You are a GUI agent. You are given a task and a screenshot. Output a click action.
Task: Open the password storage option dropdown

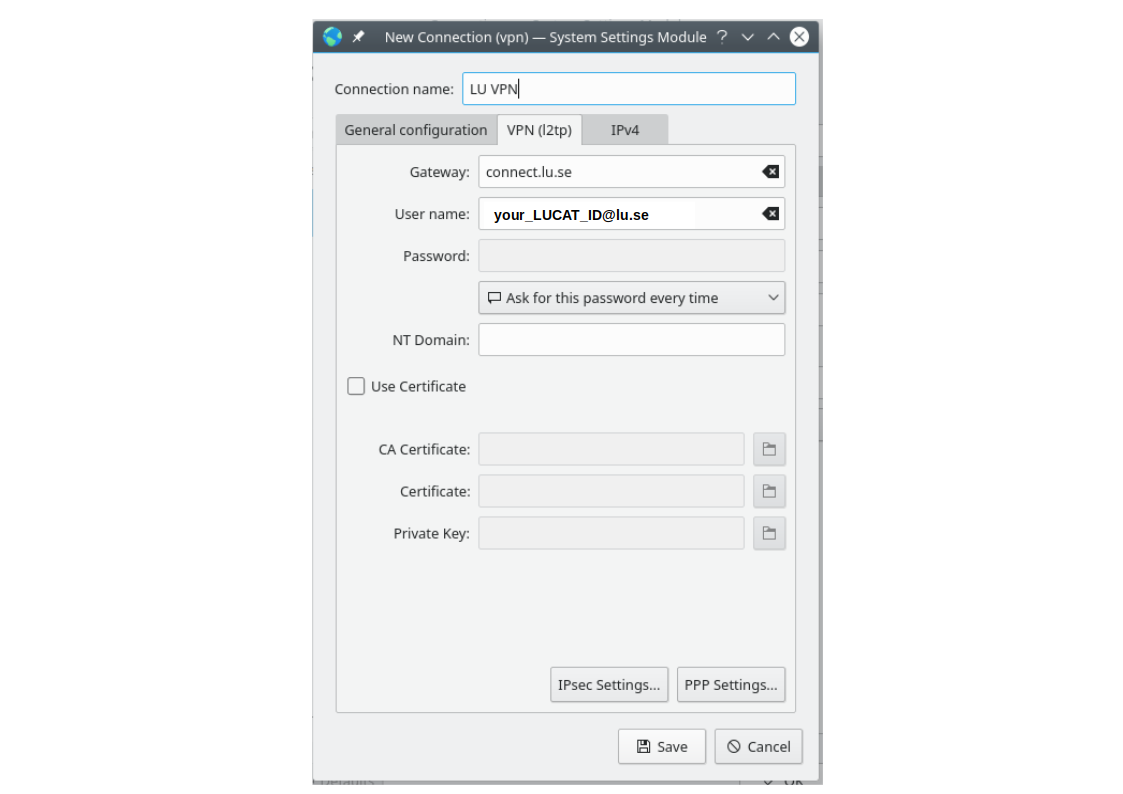[632, 298]
